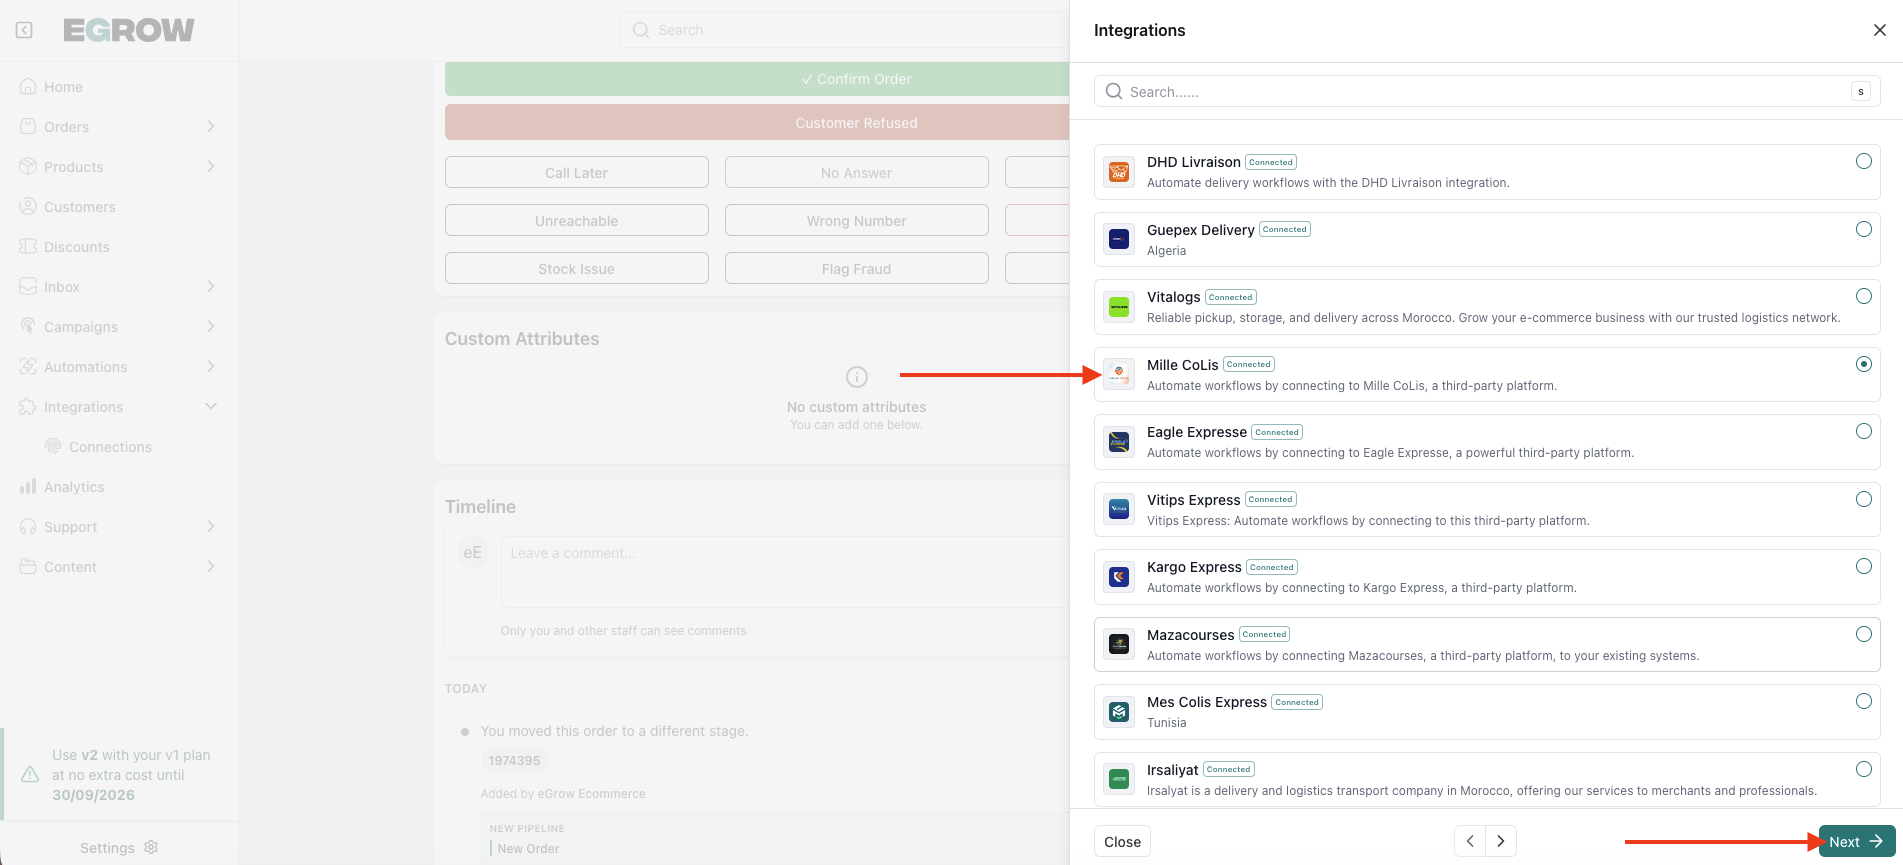Click the Settings gear icon in sidebar

(151, 847)
